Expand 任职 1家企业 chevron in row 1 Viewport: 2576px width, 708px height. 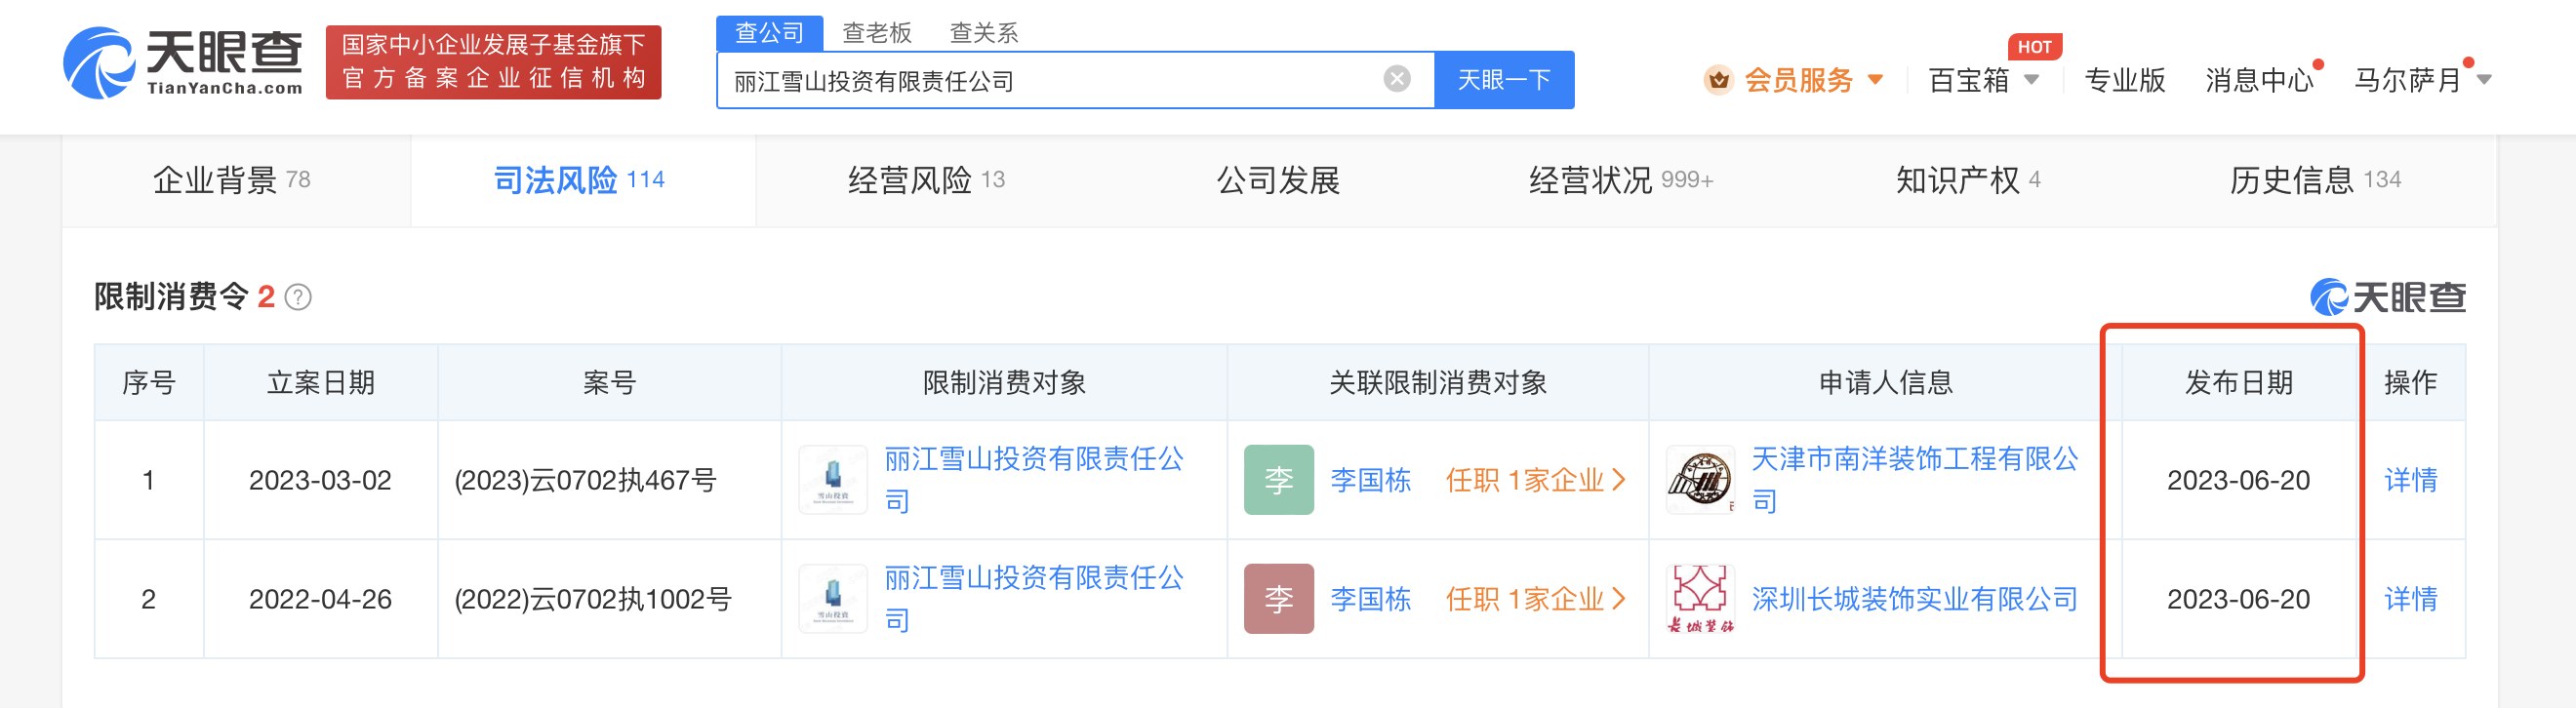1618,480
